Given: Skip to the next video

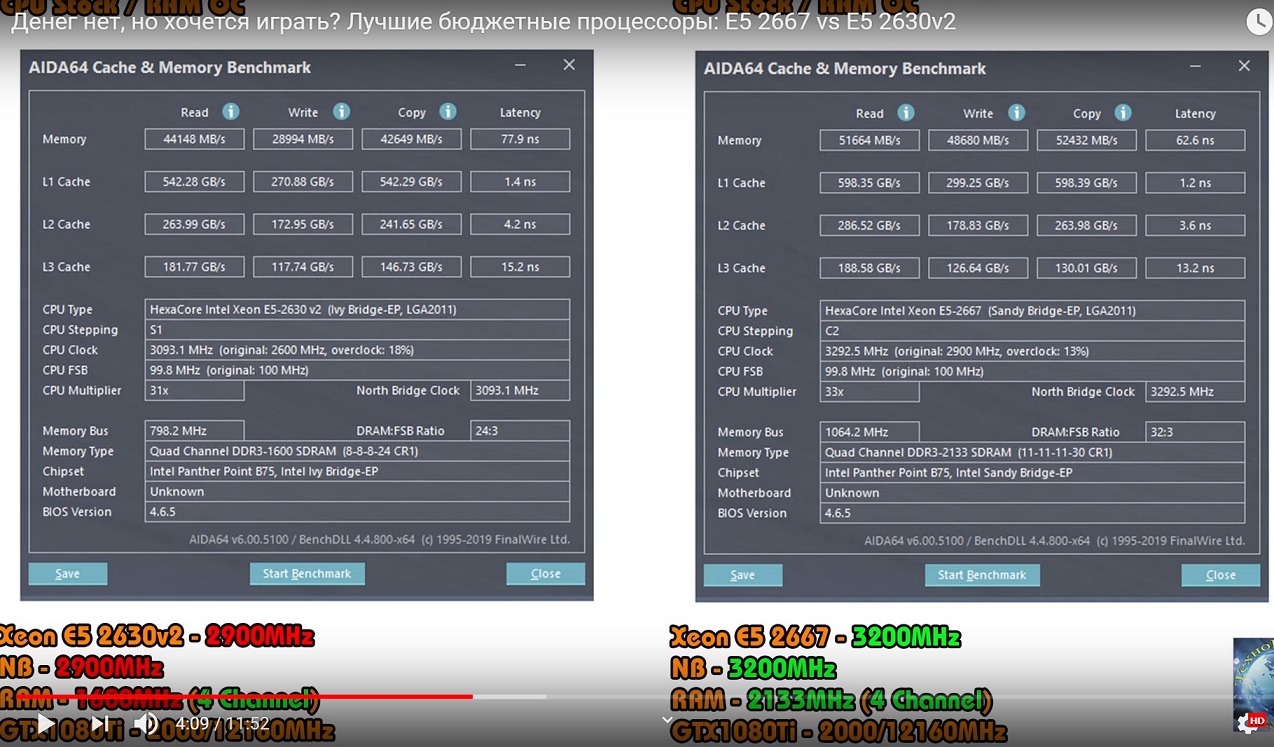Looking at the screenshot, I should click(x=100, y=723).
